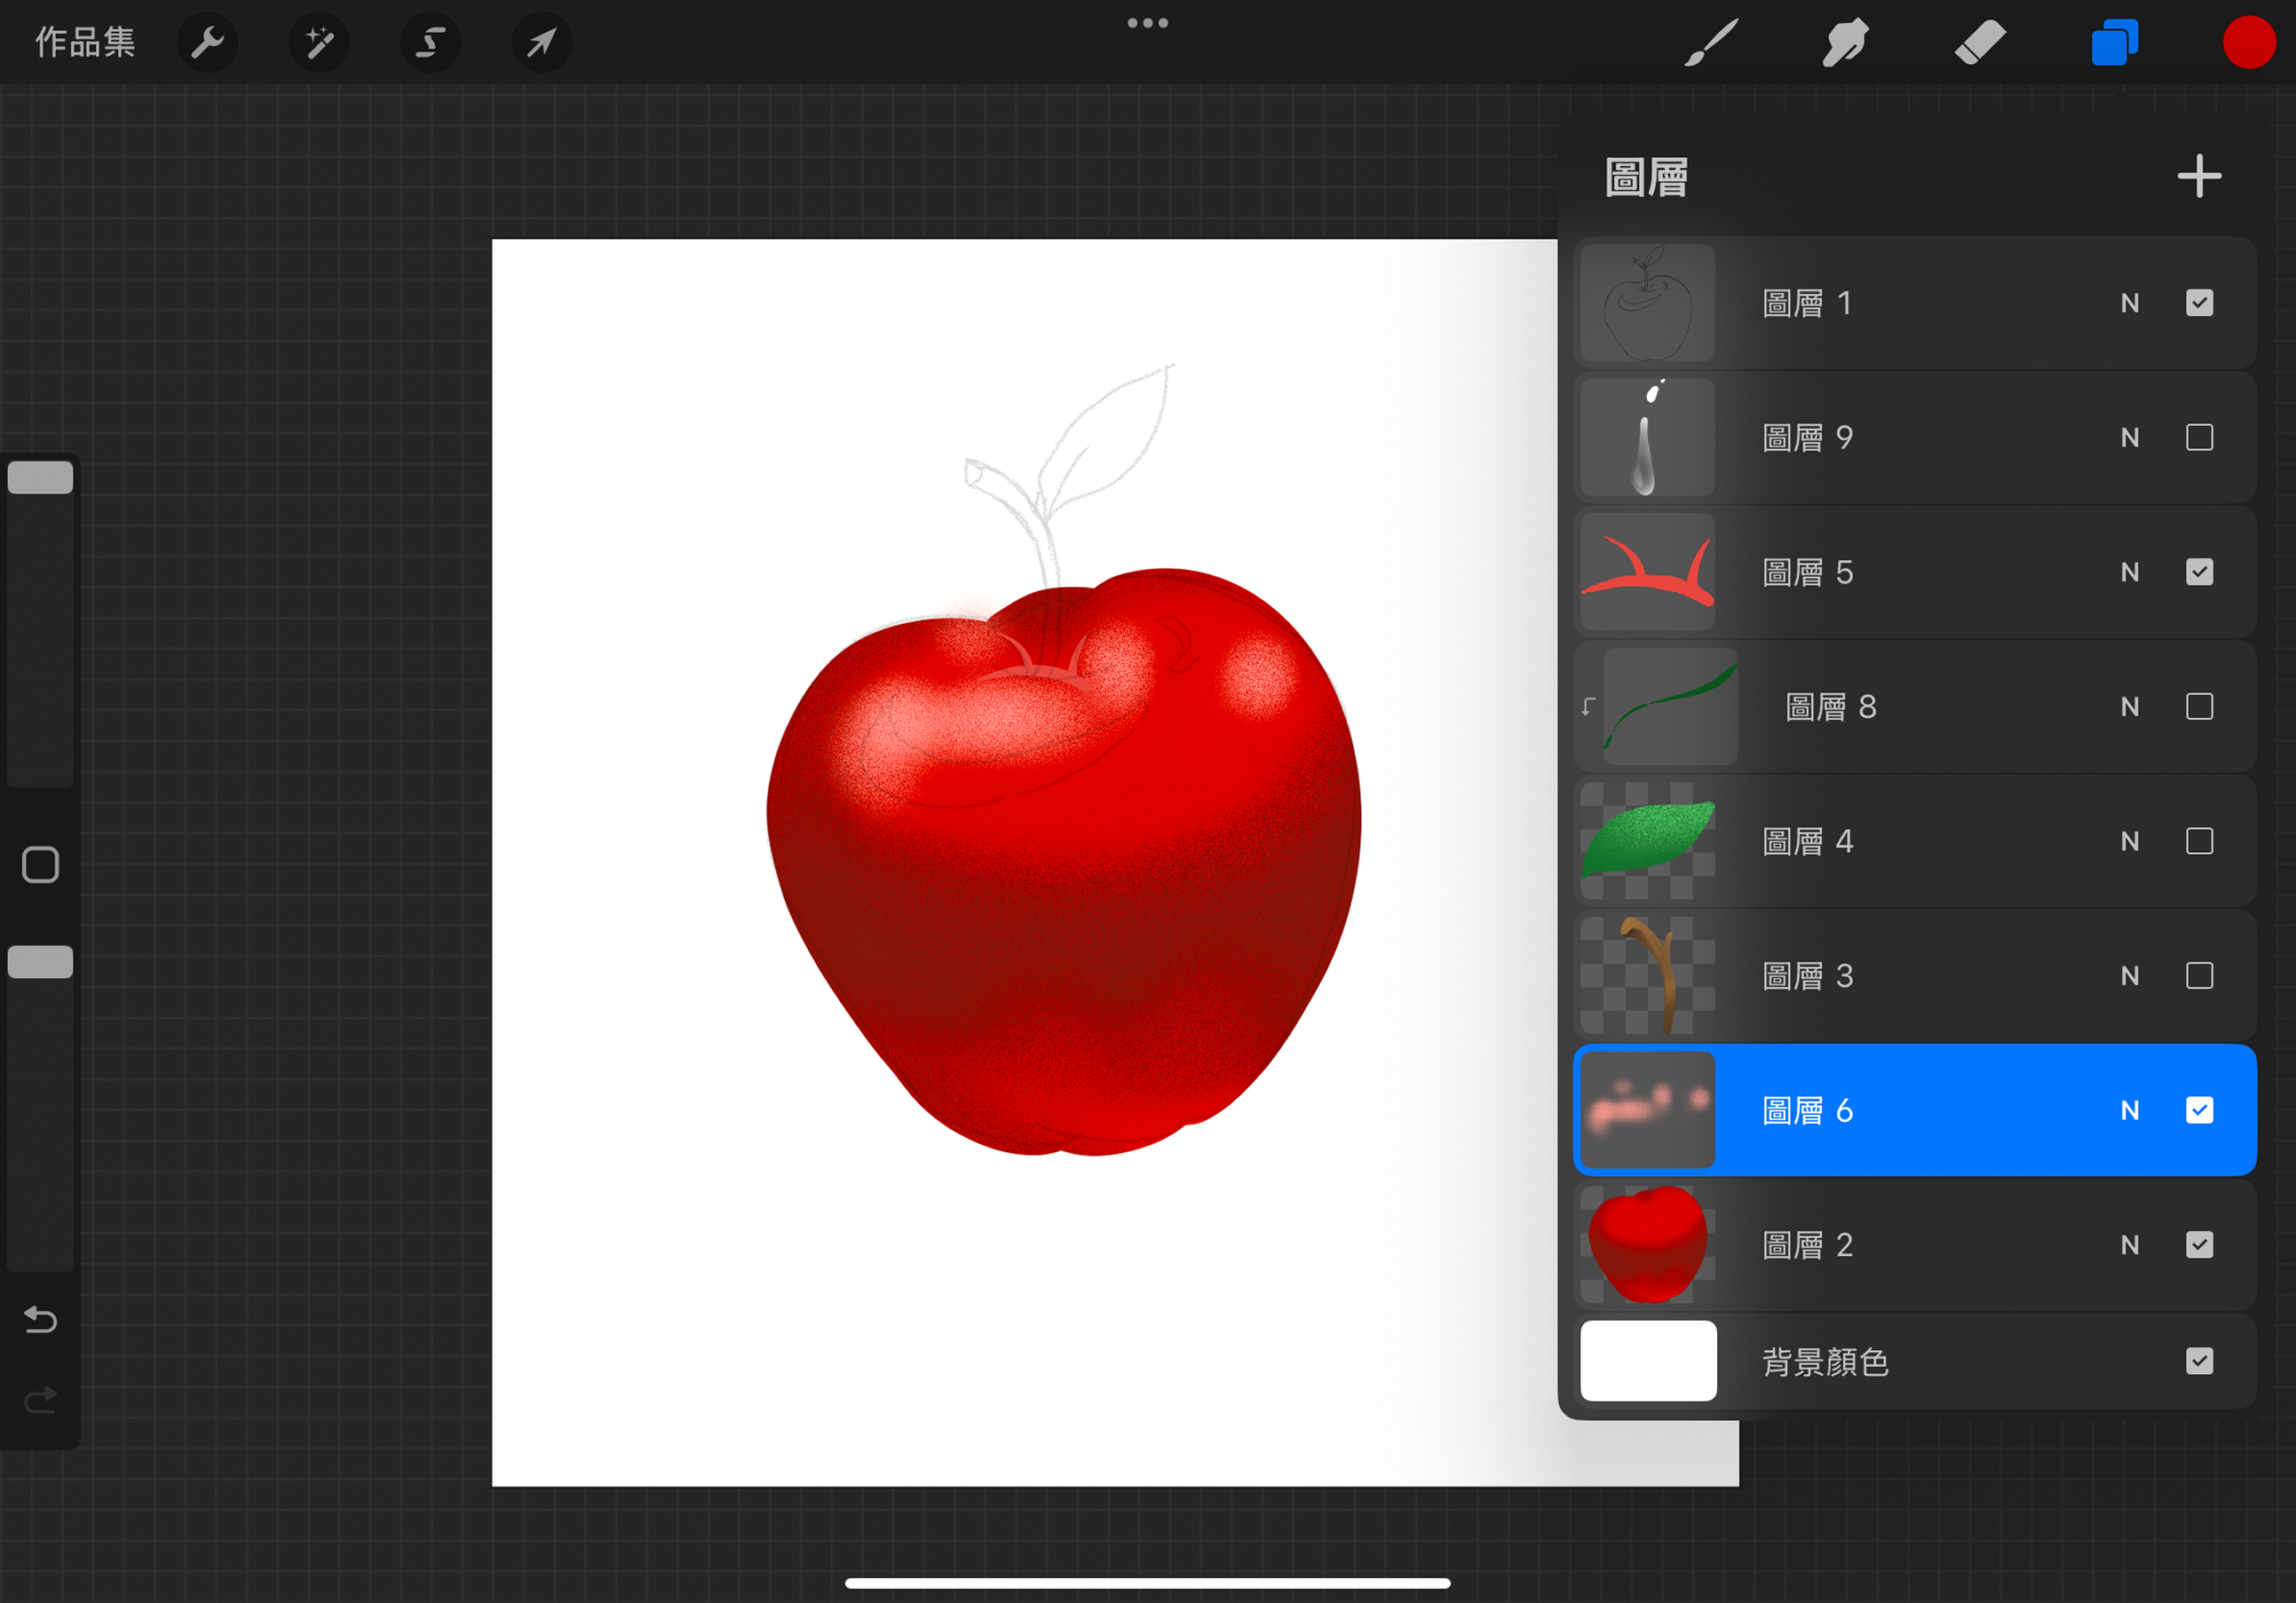This screenshot has width=2296, height=1603.
Task: Return to the 作品集 gallery
Action: 85,43
